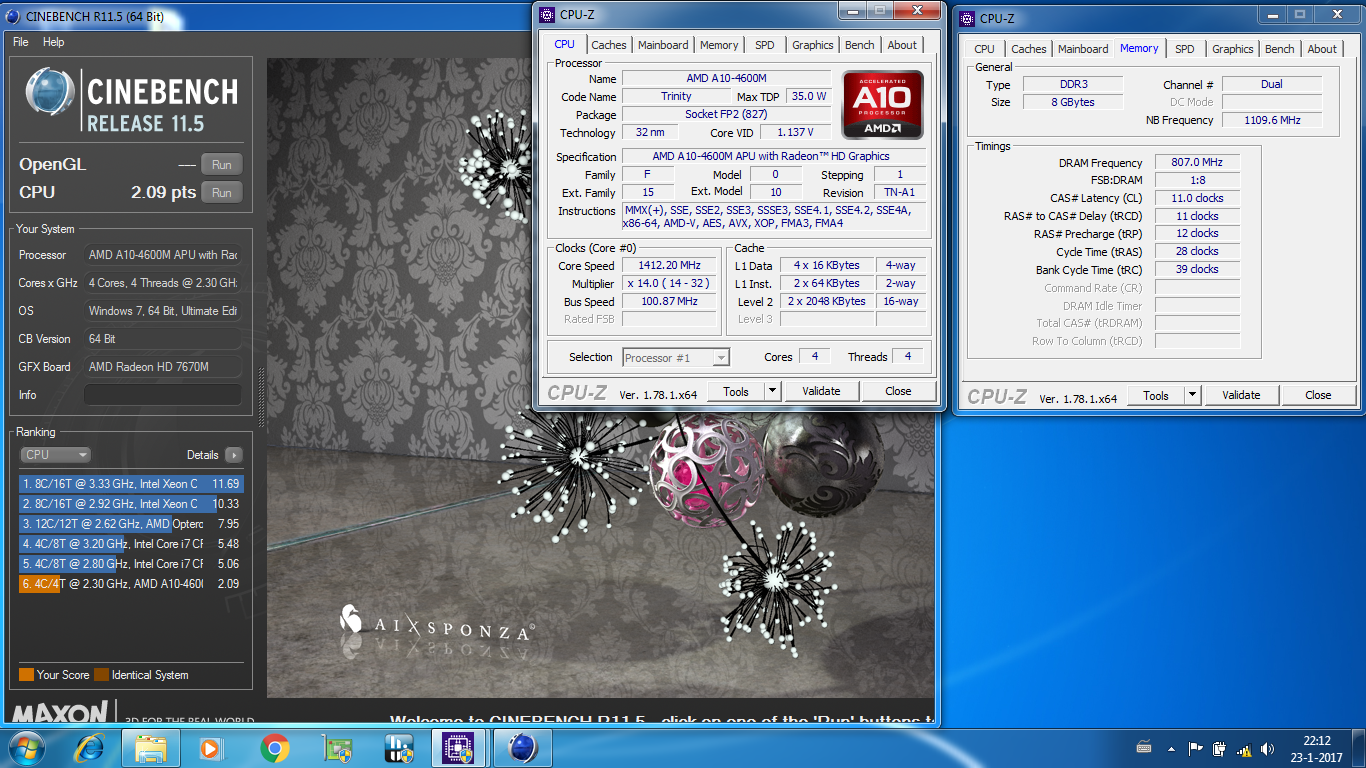
Task: Run the OpenGL benchmark
Action: (222, 165)
